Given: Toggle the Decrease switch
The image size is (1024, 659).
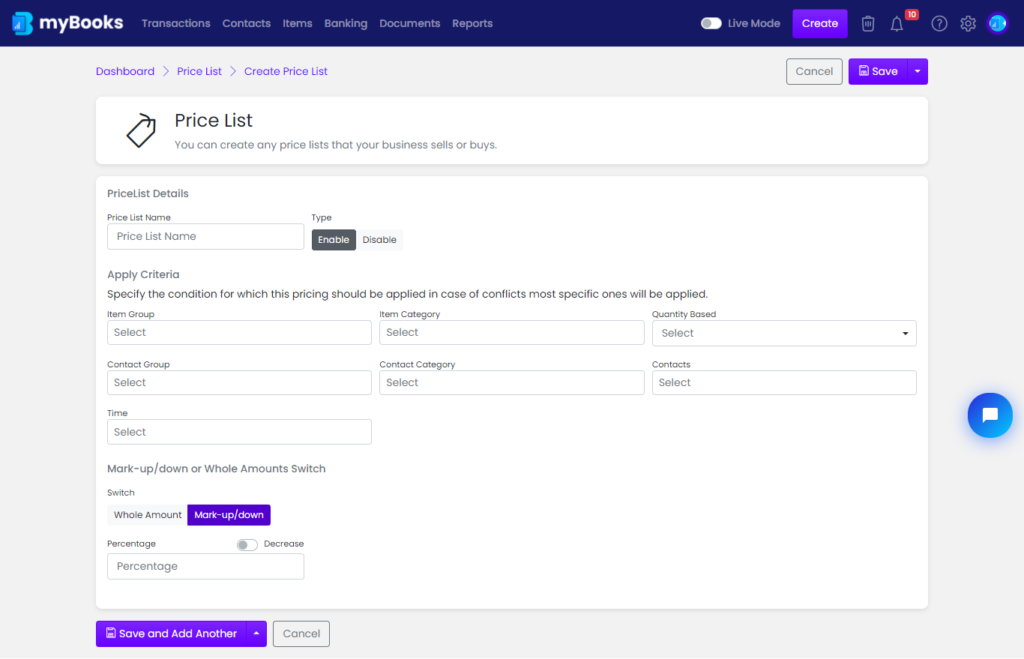Looking at the screenshot, I should pos(247,545).
